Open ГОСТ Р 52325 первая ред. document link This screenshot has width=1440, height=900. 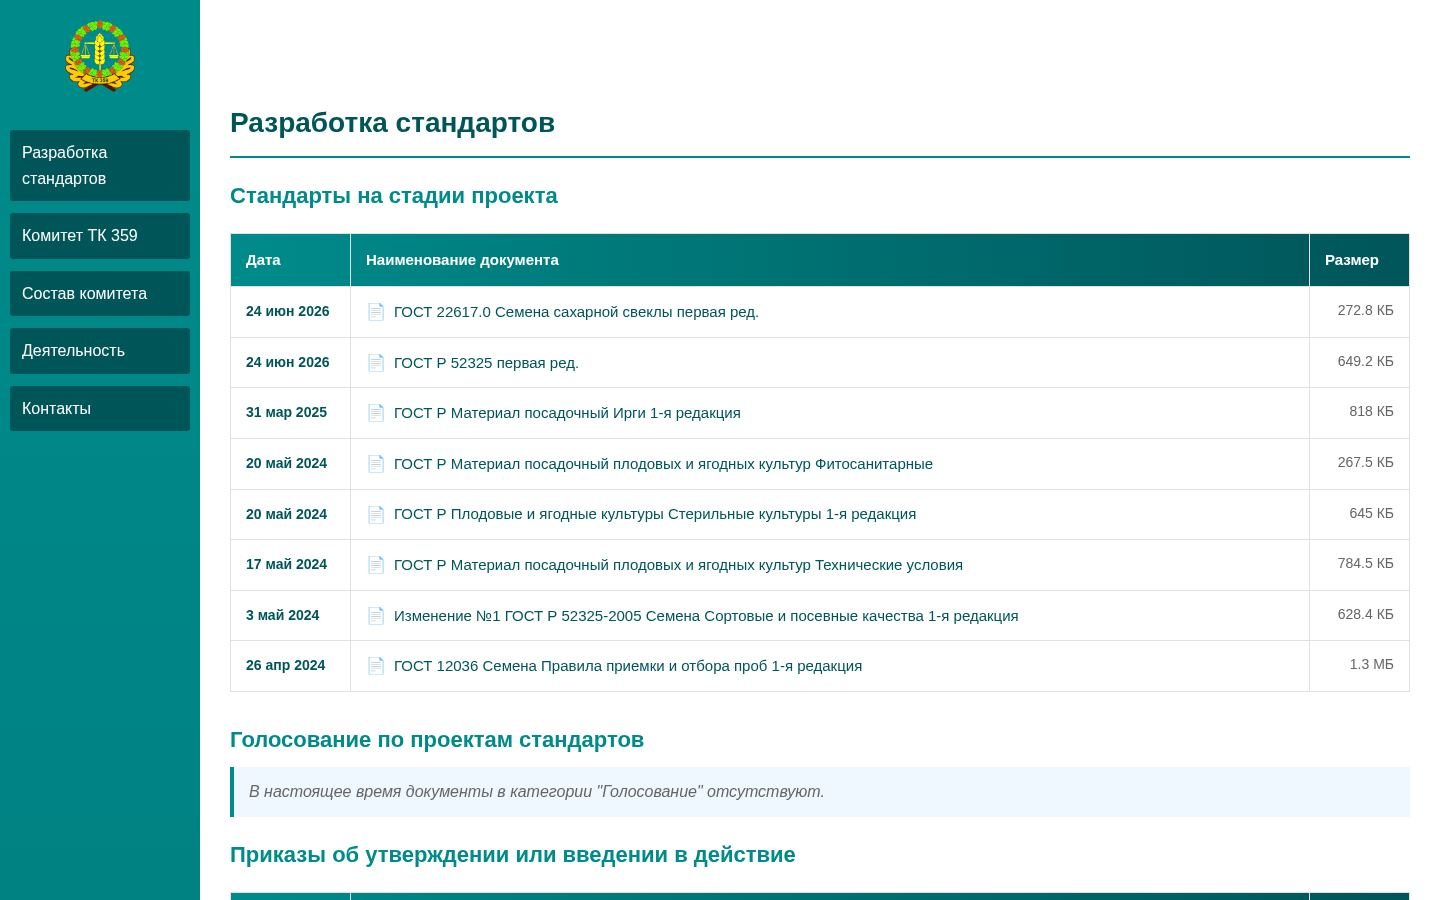pos(486,363)
